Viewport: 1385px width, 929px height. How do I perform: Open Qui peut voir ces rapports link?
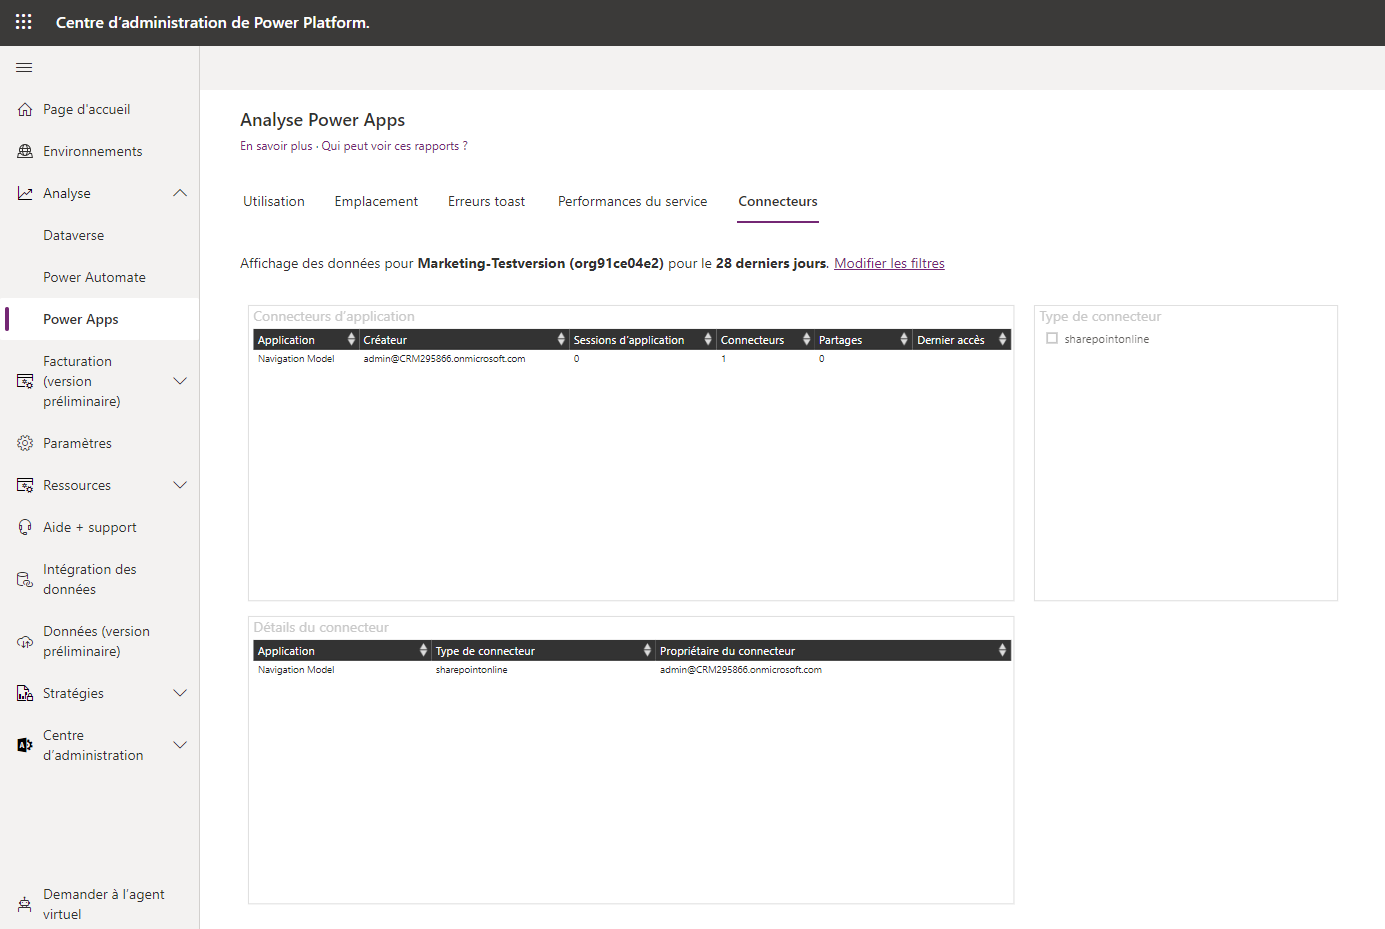[x=394, y=146]
